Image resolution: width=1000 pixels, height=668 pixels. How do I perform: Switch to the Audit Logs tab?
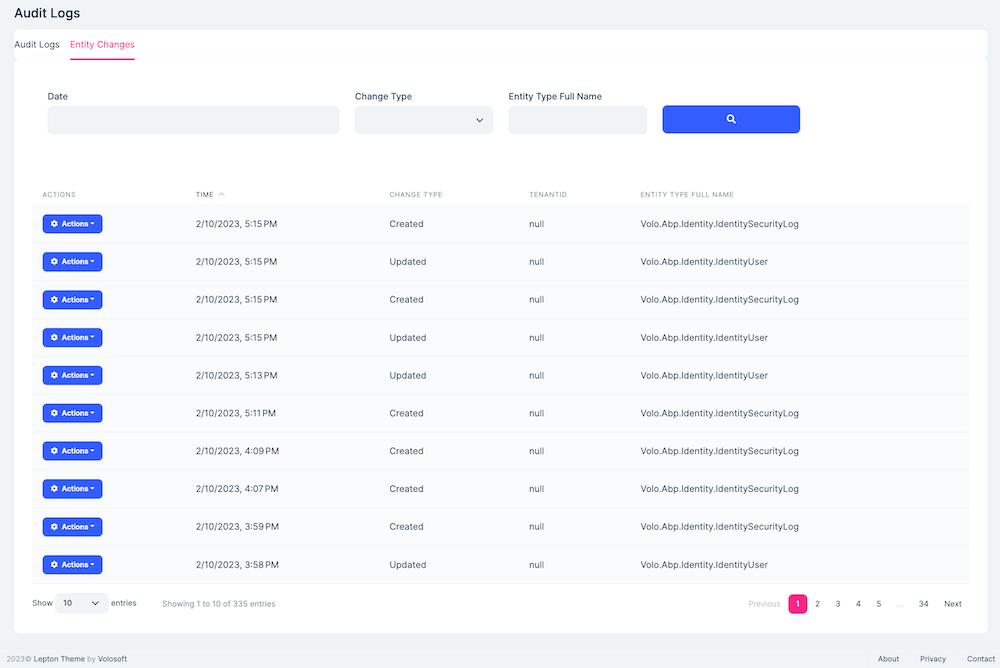coord(36,44)
